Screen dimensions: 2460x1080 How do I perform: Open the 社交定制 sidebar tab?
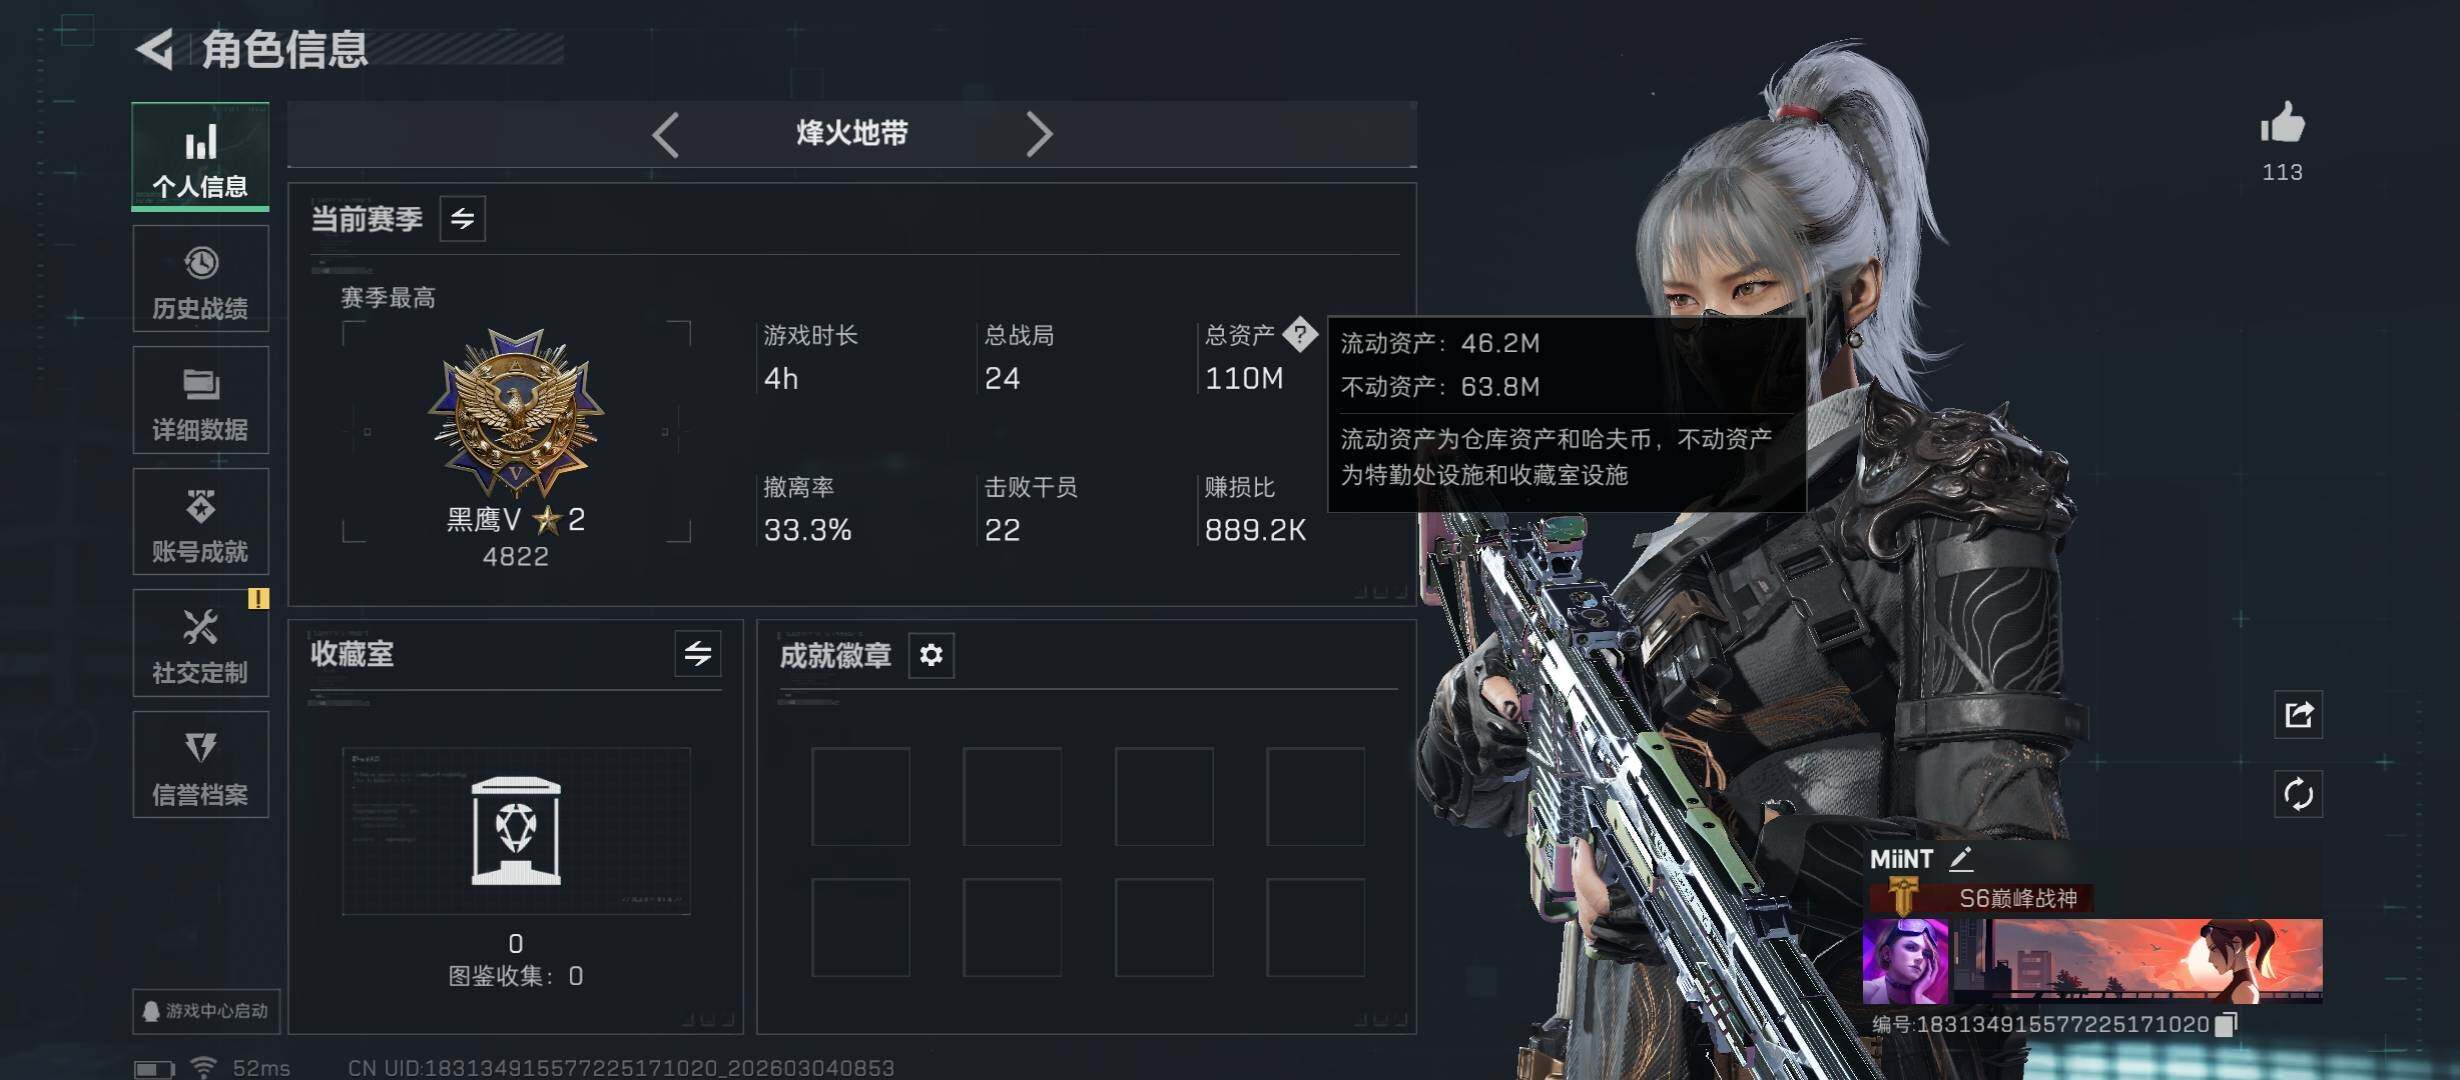(x=201, y=643)
